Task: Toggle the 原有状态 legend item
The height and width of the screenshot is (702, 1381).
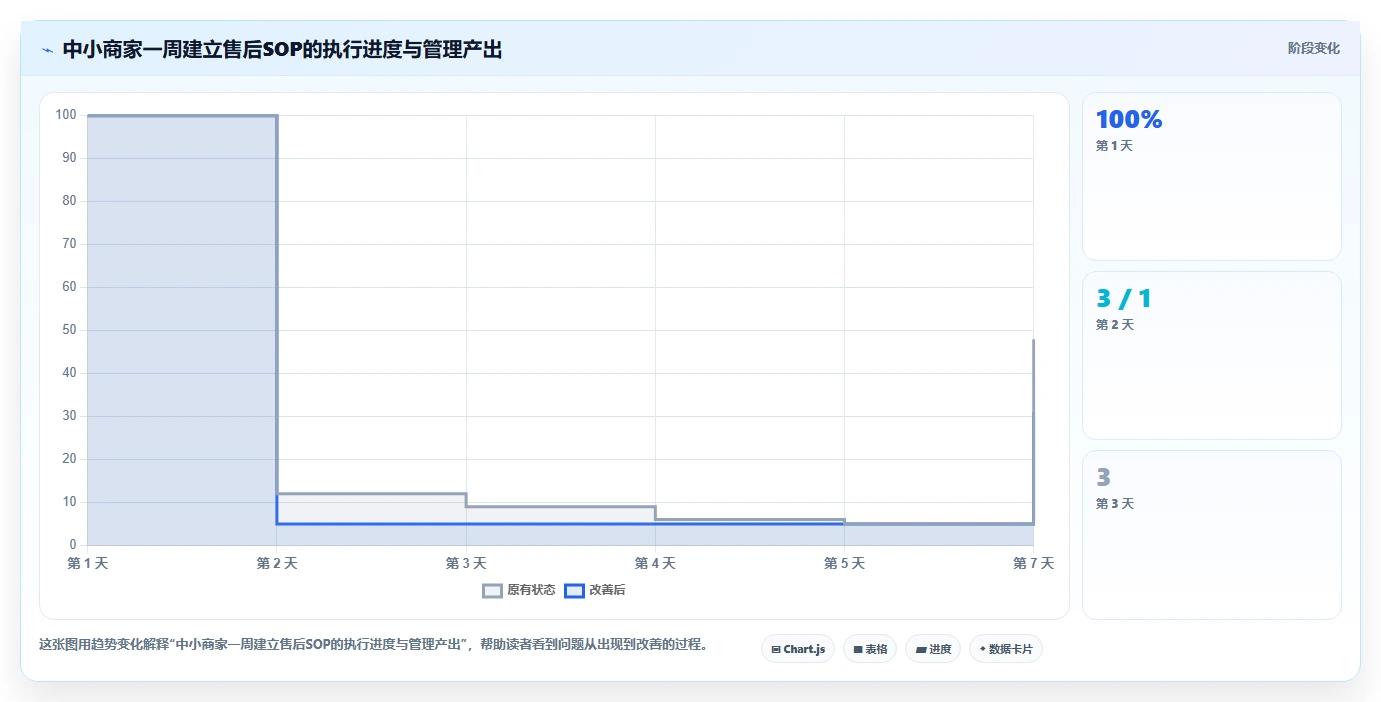Action: [x=519, y=590]
